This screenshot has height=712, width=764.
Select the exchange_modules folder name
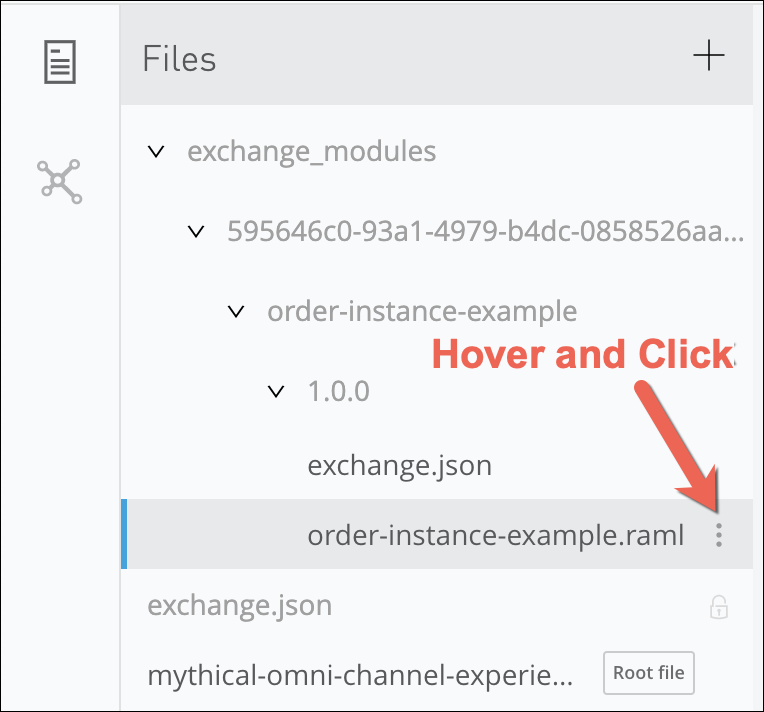[311, 152]
